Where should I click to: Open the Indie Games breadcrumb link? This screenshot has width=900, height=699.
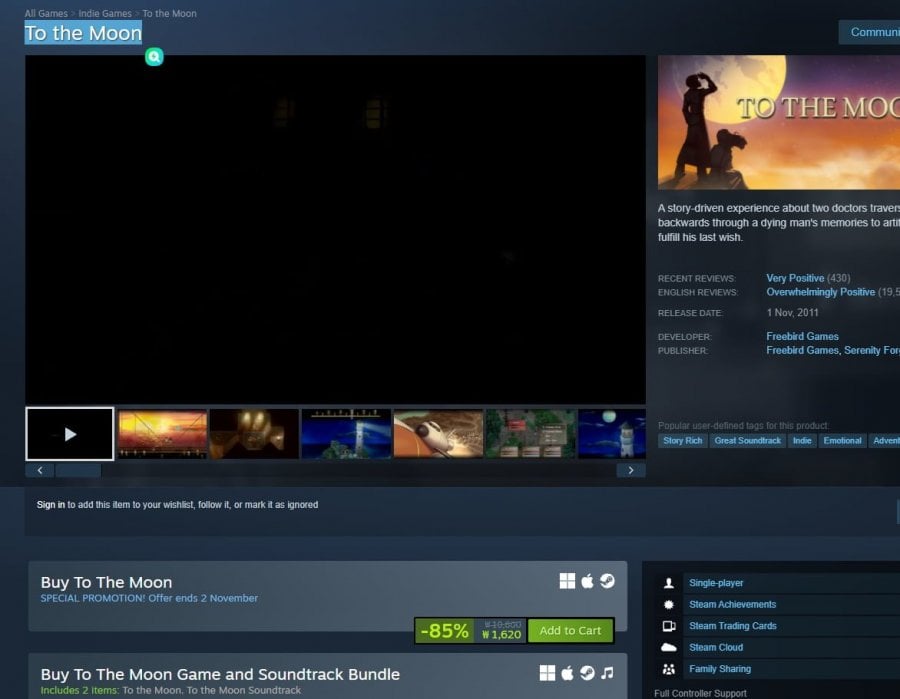105,13
